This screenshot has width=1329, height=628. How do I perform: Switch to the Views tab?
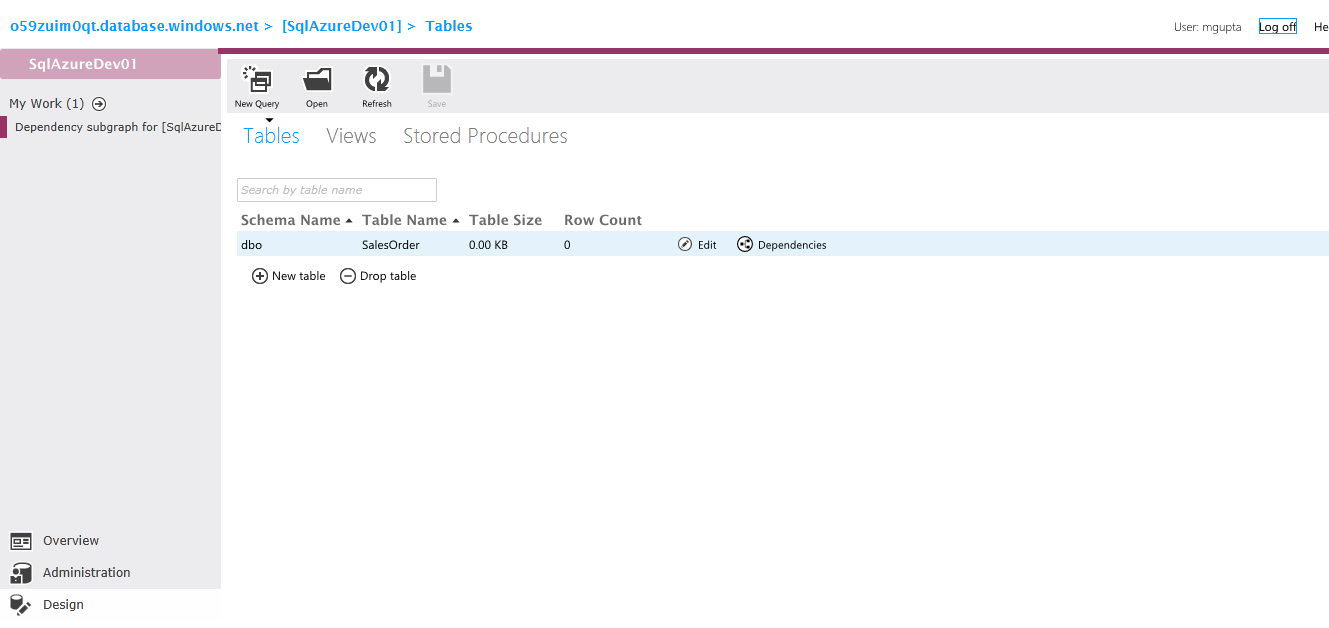(351, 136)
